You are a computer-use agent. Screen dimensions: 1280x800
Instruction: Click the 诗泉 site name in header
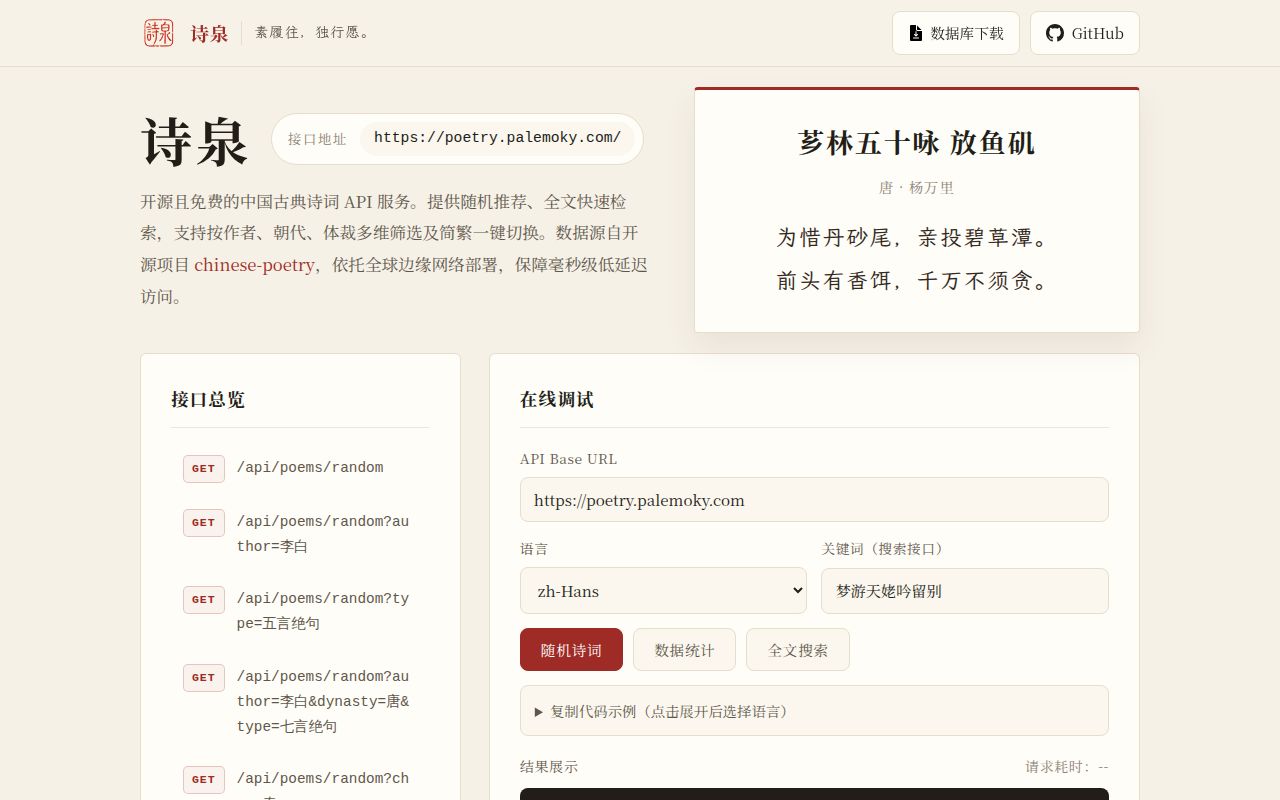(209, 34)
